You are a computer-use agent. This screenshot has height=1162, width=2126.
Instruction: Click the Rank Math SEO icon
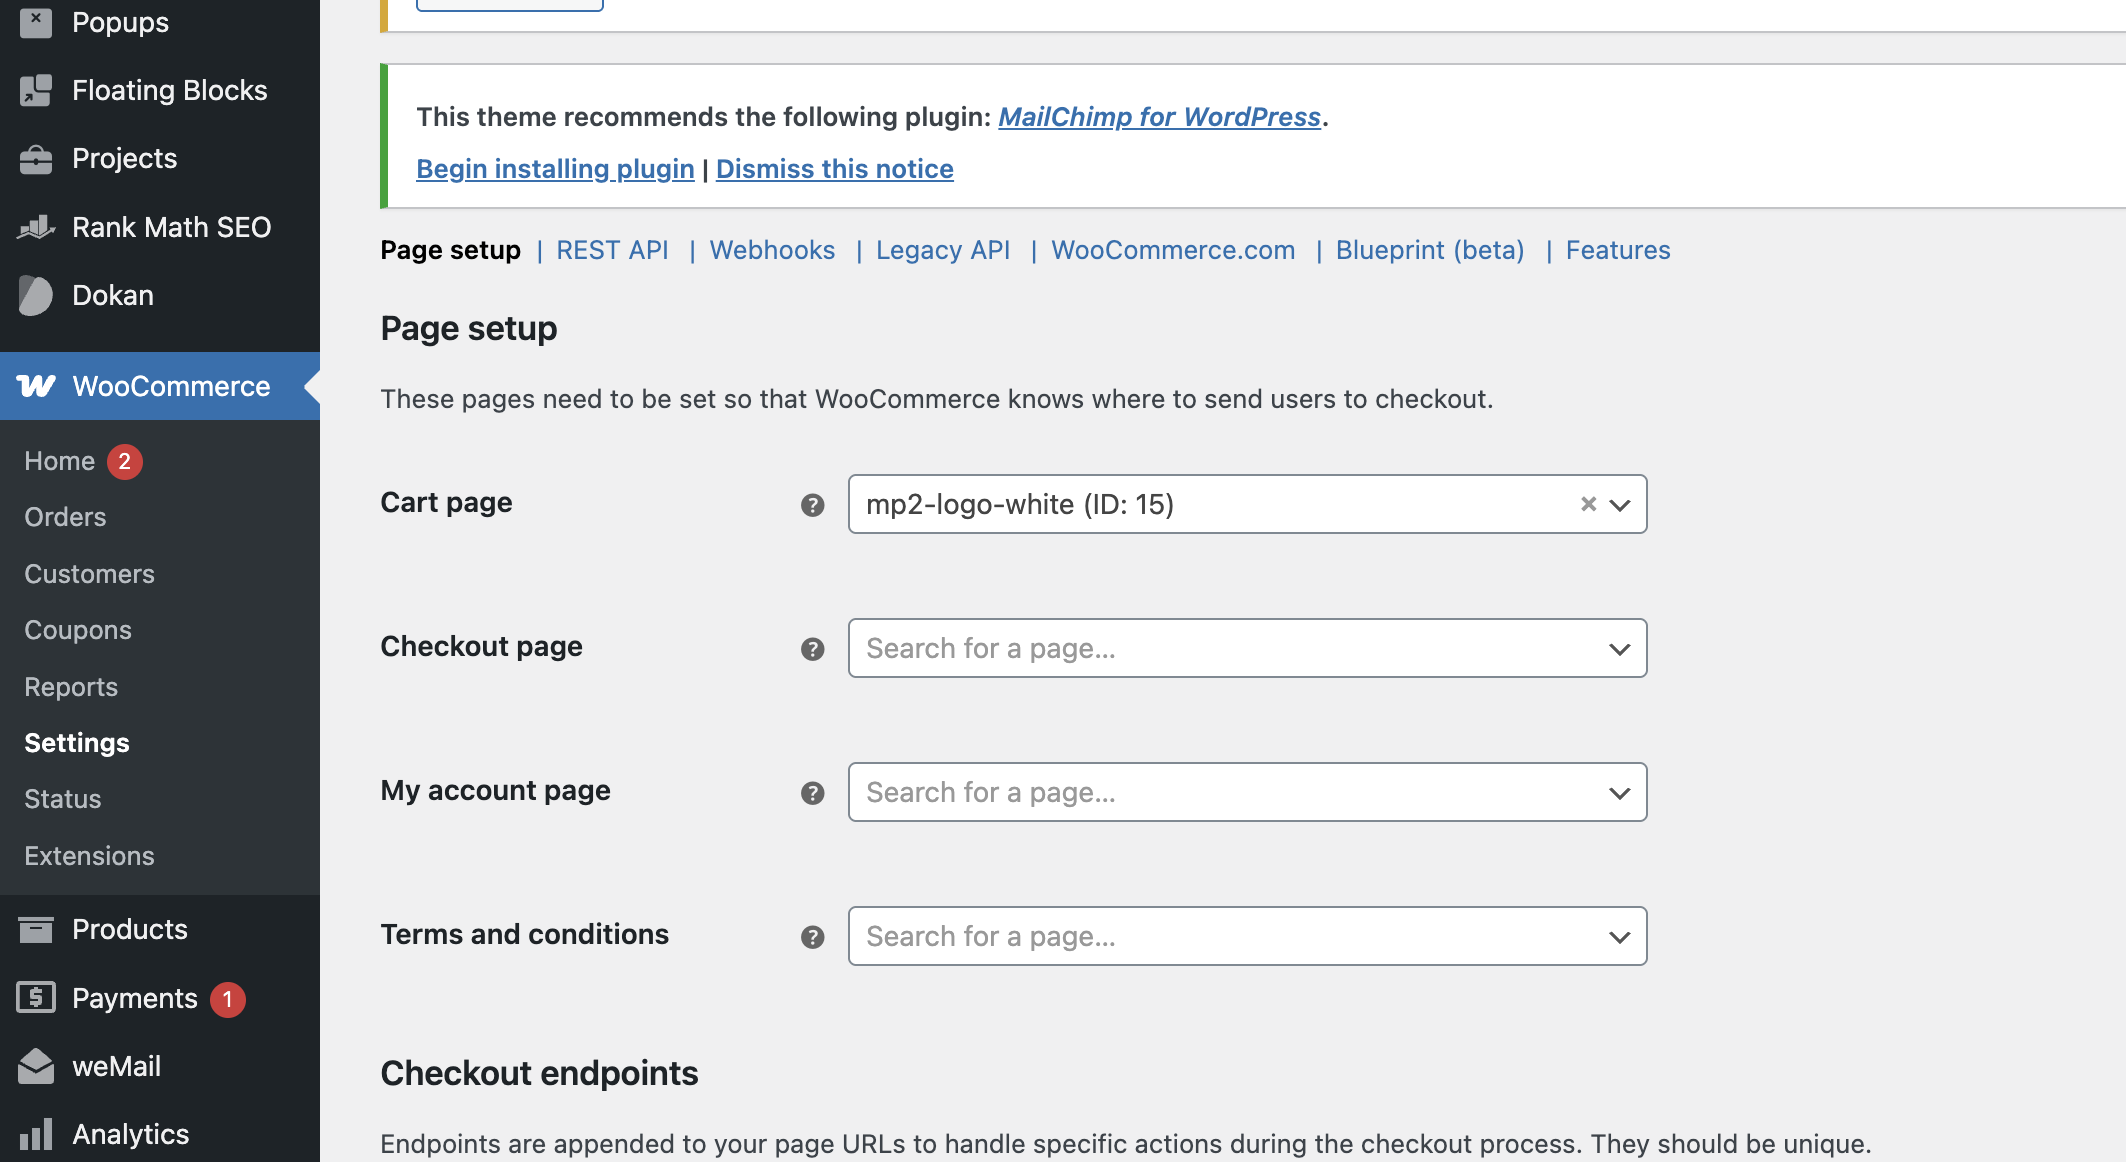36,227
